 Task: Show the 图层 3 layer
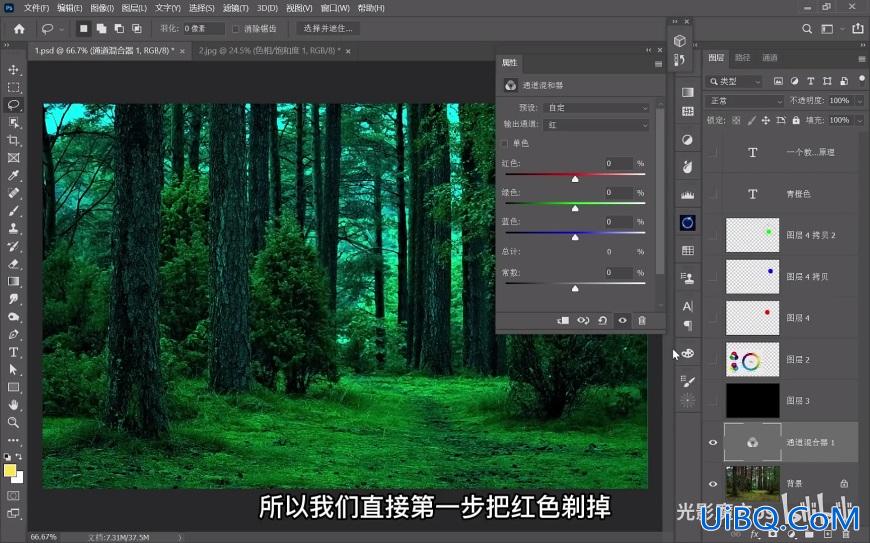pos(713,401)
